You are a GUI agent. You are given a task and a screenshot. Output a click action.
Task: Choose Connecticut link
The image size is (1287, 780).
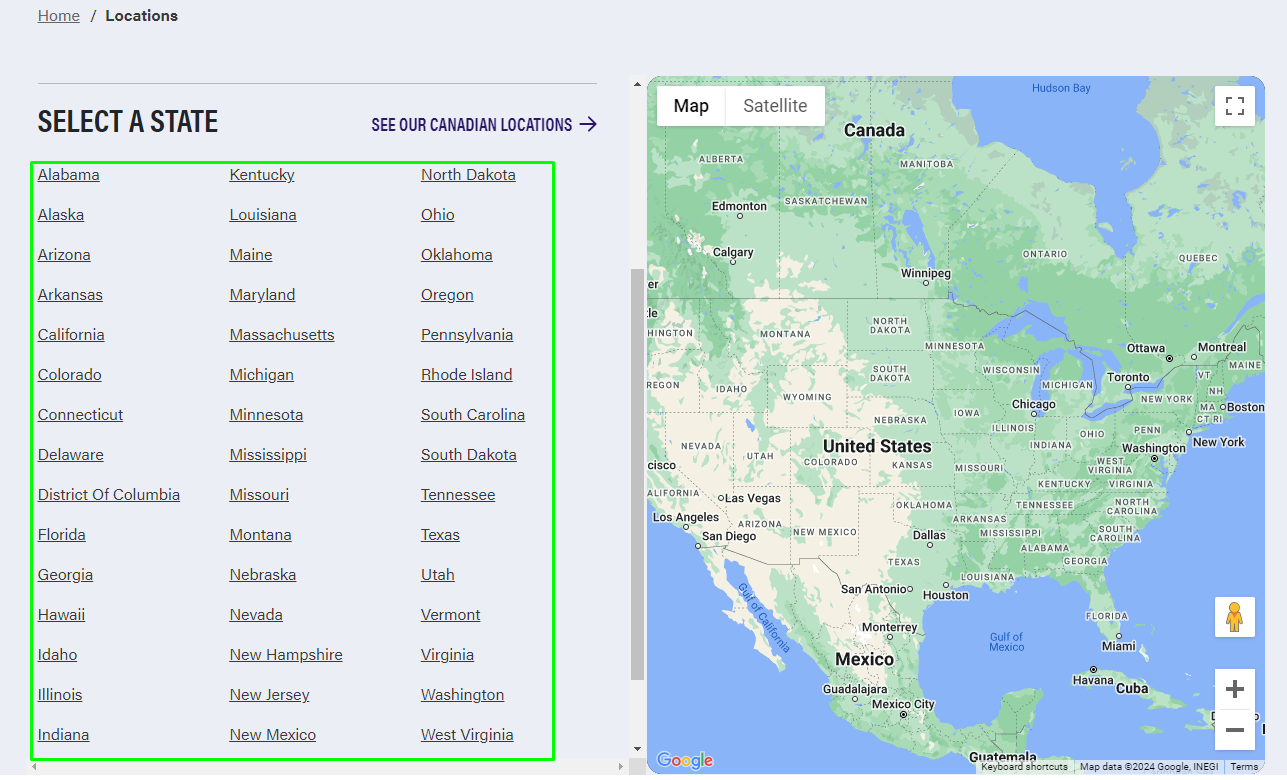(80, 415)
